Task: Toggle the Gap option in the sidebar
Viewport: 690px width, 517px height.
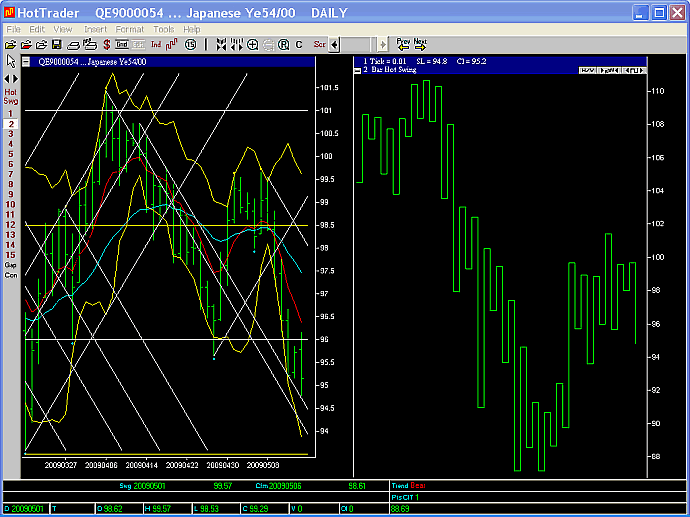Action: click(11, 265)
